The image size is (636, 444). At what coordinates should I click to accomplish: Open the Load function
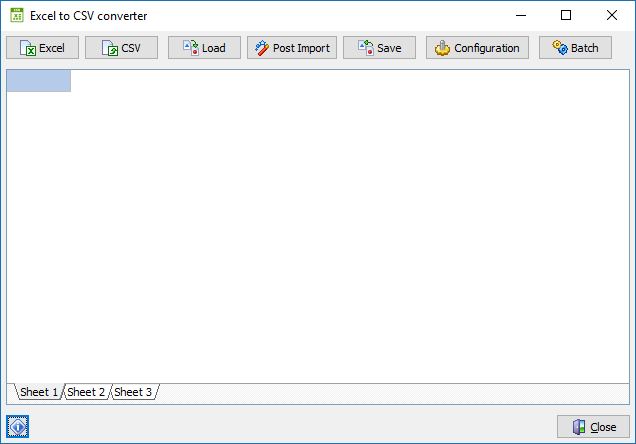tap(204, 48)
